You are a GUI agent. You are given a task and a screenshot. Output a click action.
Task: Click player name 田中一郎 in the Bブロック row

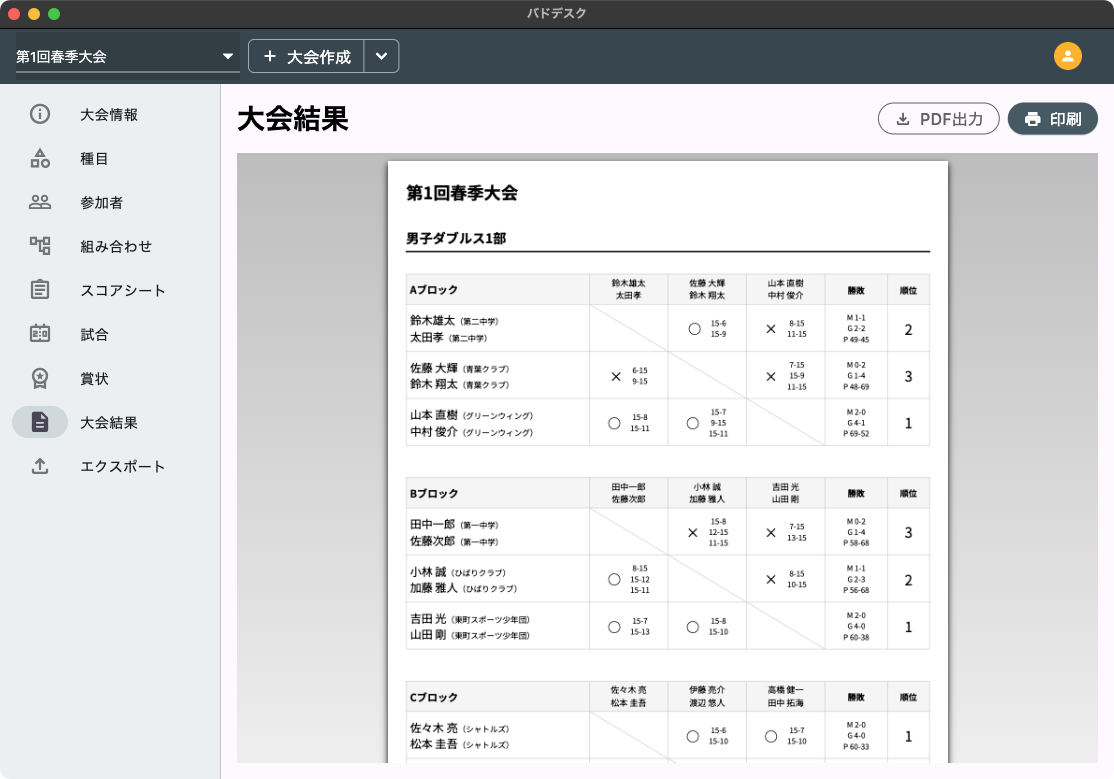click(432, 525)
